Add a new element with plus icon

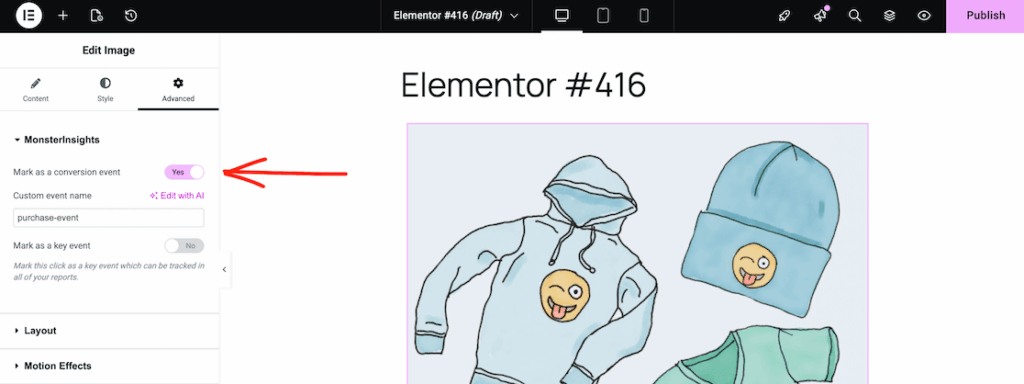click(63, 16)
